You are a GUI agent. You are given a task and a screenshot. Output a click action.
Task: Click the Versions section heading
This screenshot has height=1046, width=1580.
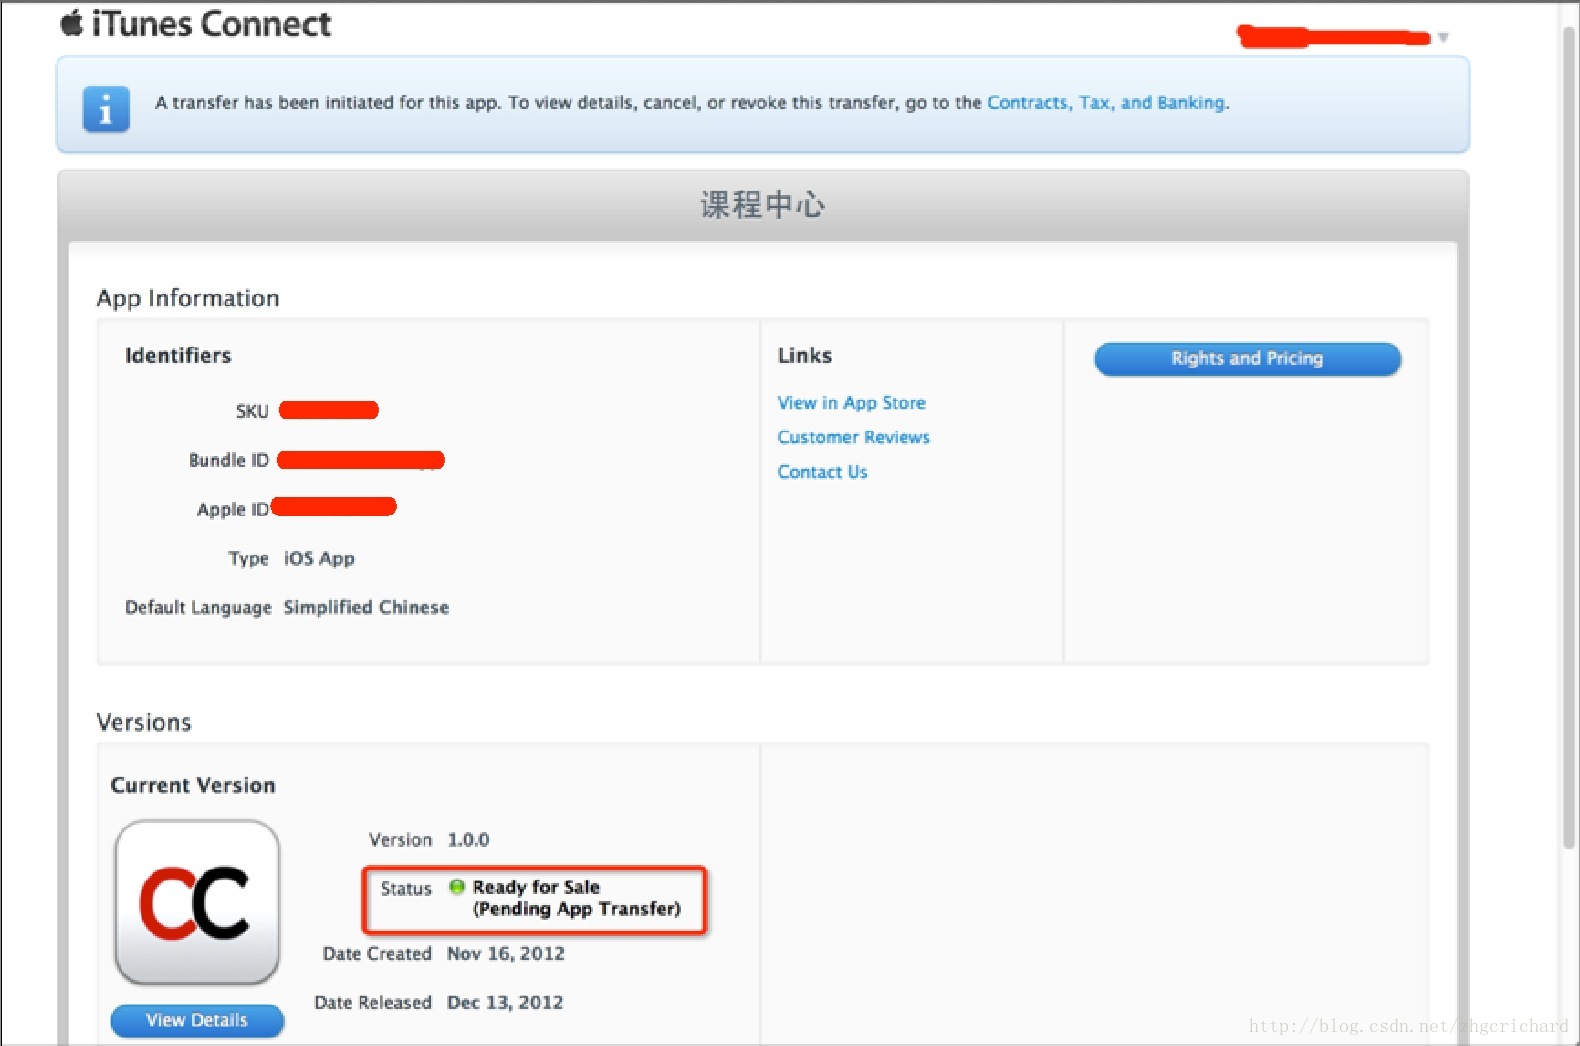tap(144, 722)
